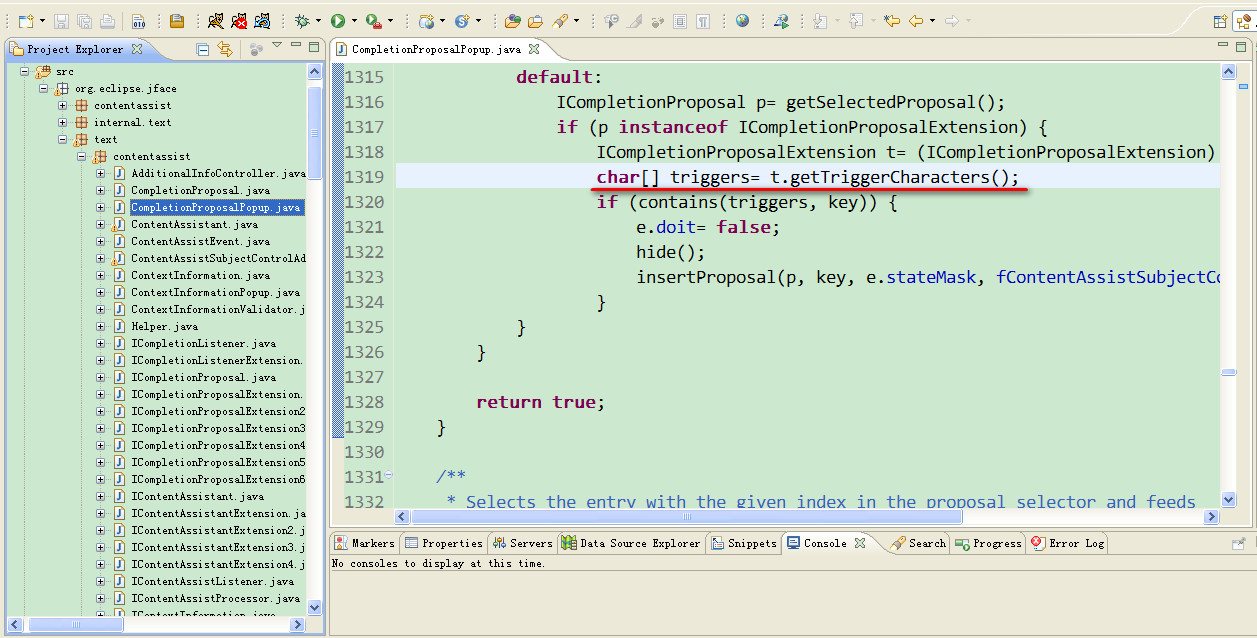The height and width of the screenshot is (638, 1257).
Task: Select ICompletionProposal.java in the tree
Action: 203,377
